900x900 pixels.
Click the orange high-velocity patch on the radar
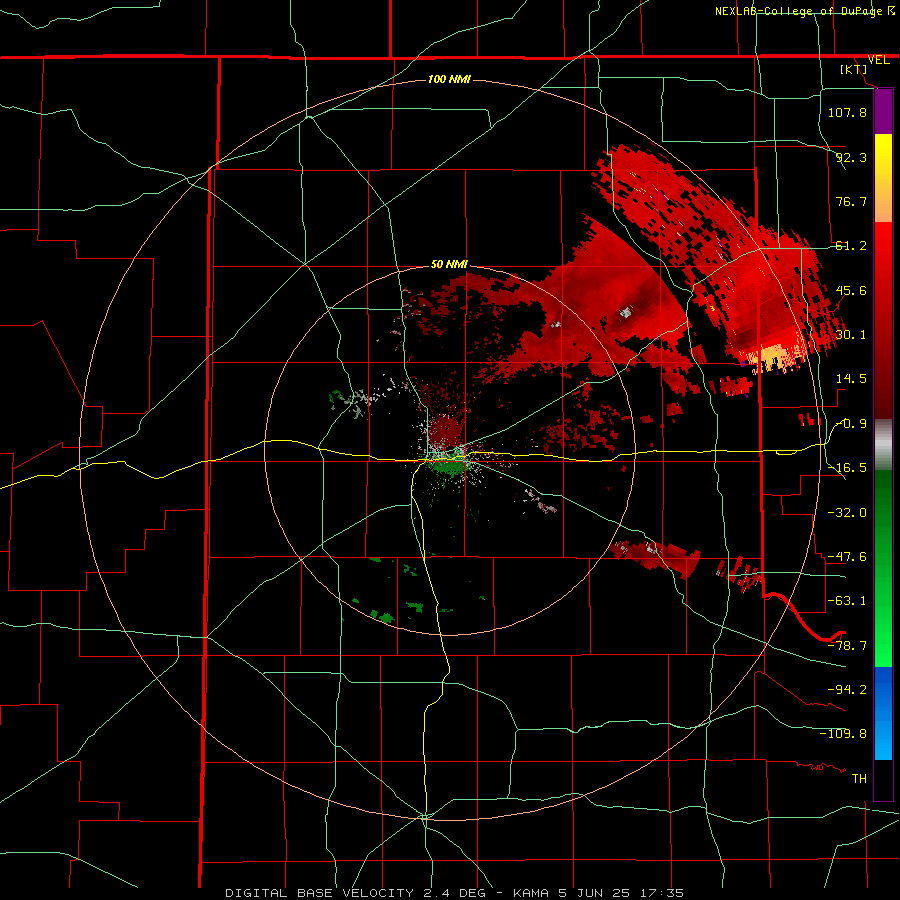[776, 358]
